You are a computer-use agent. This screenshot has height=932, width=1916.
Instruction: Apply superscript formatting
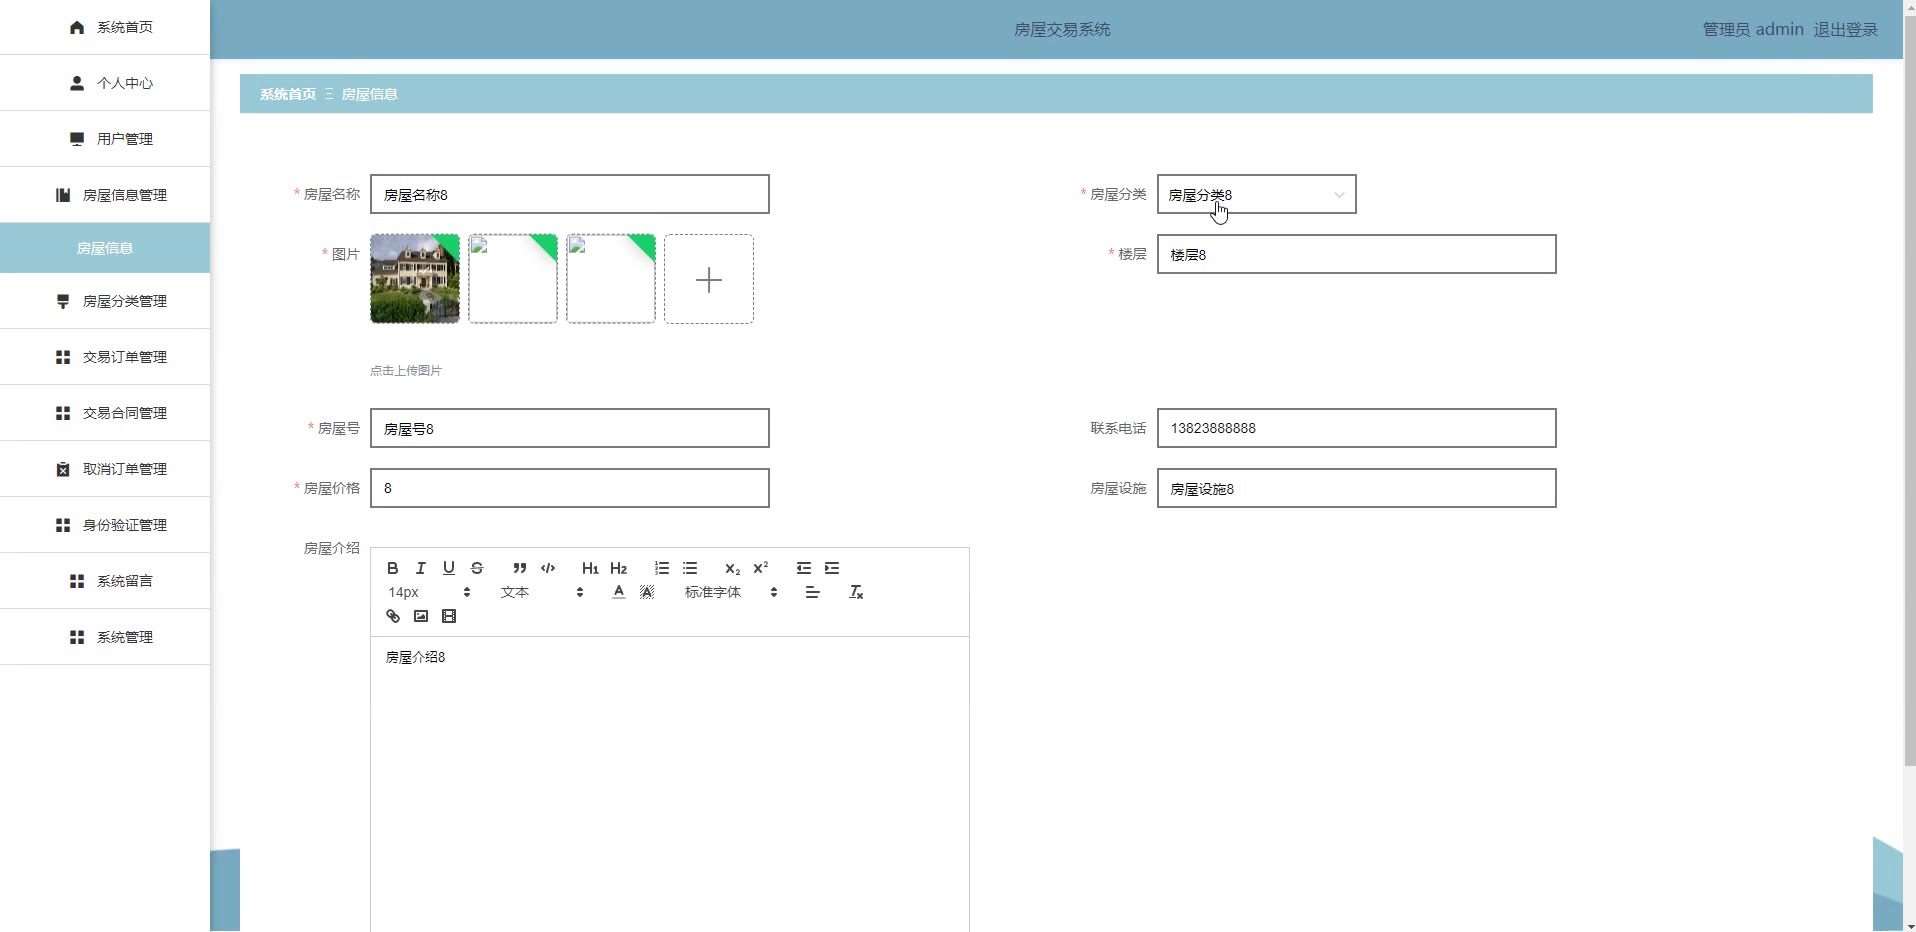coord(761,568)
